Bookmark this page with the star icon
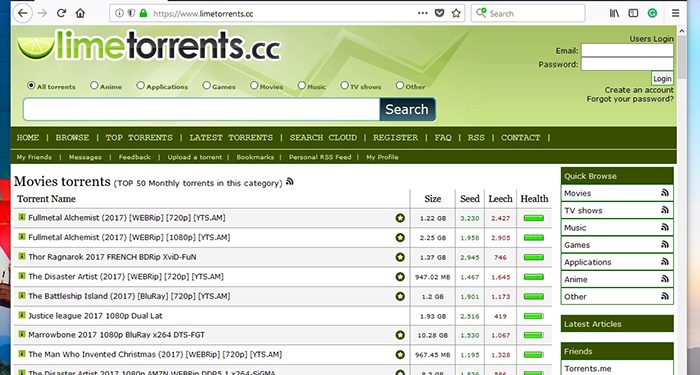 tap(456, 13)
